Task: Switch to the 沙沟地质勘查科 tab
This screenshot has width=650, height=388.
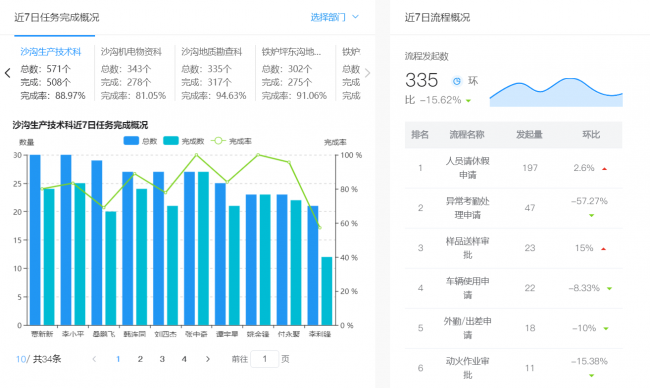Action: click(211, 52)
